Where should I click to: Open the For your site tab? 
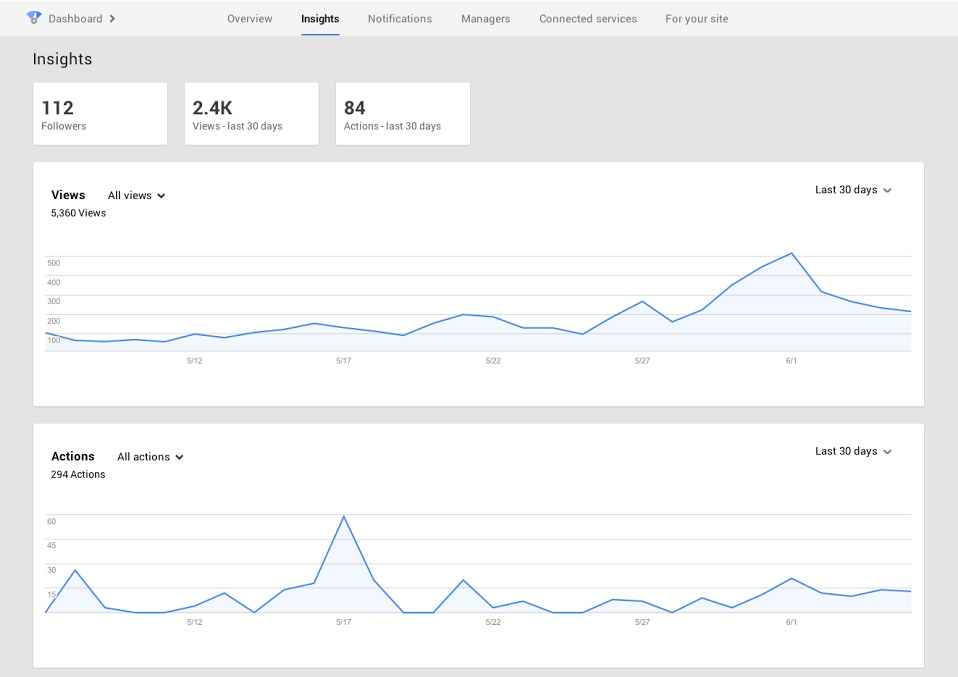pyautogui.click(x=696, y=19)
